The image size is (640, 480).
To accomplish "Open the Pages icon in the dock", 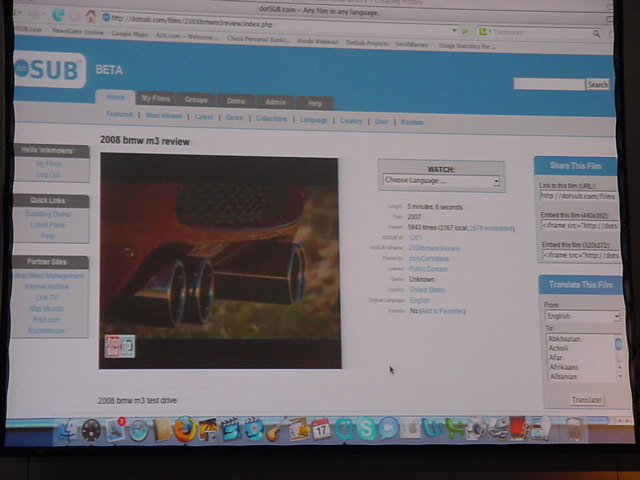I will point(298,429).
